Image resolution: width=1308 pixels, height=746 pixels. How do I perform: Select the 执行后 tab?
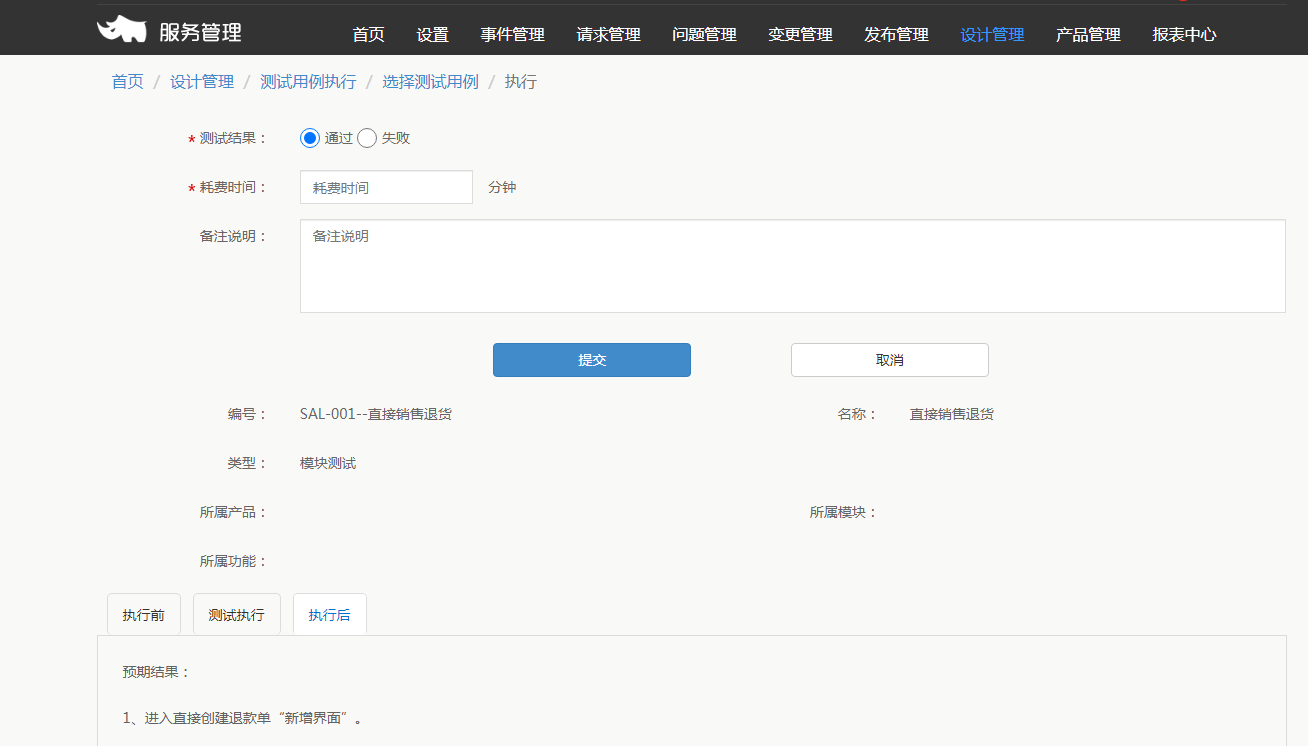tap(330, 614)
